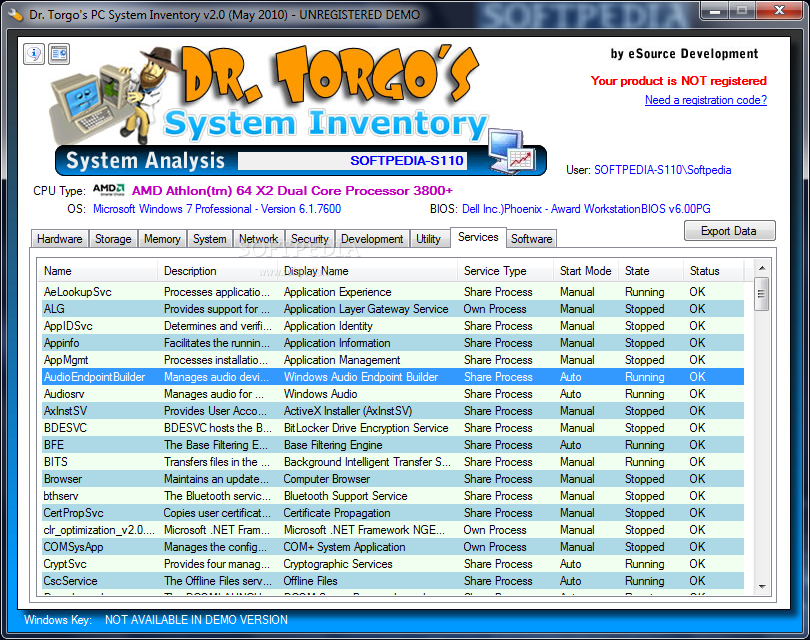Select the Services tab

478,237
